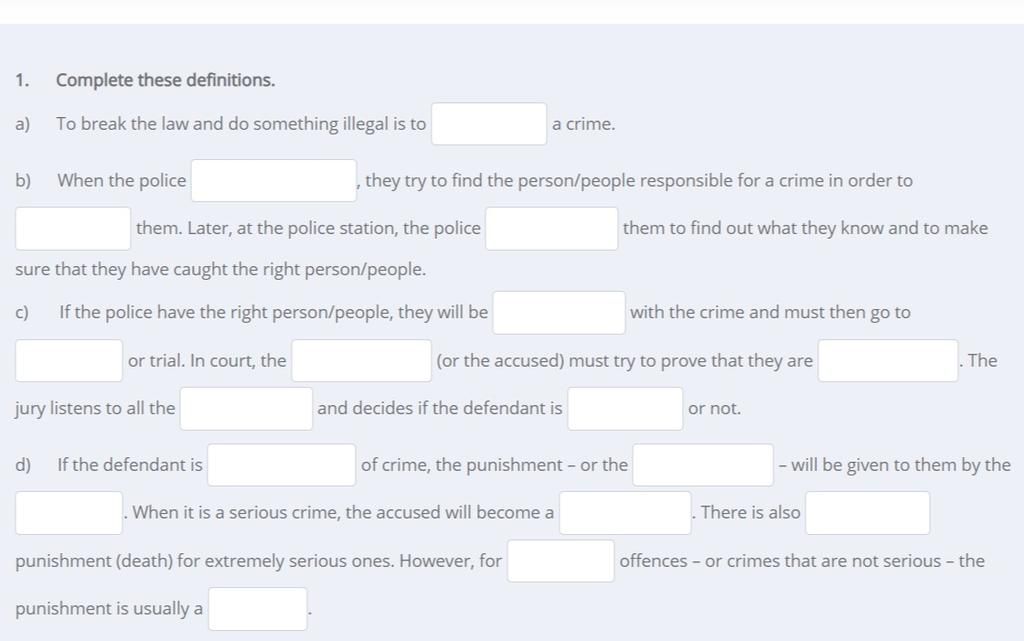Focus the blank after 'prove that they are'

click(x=888, y=360)
